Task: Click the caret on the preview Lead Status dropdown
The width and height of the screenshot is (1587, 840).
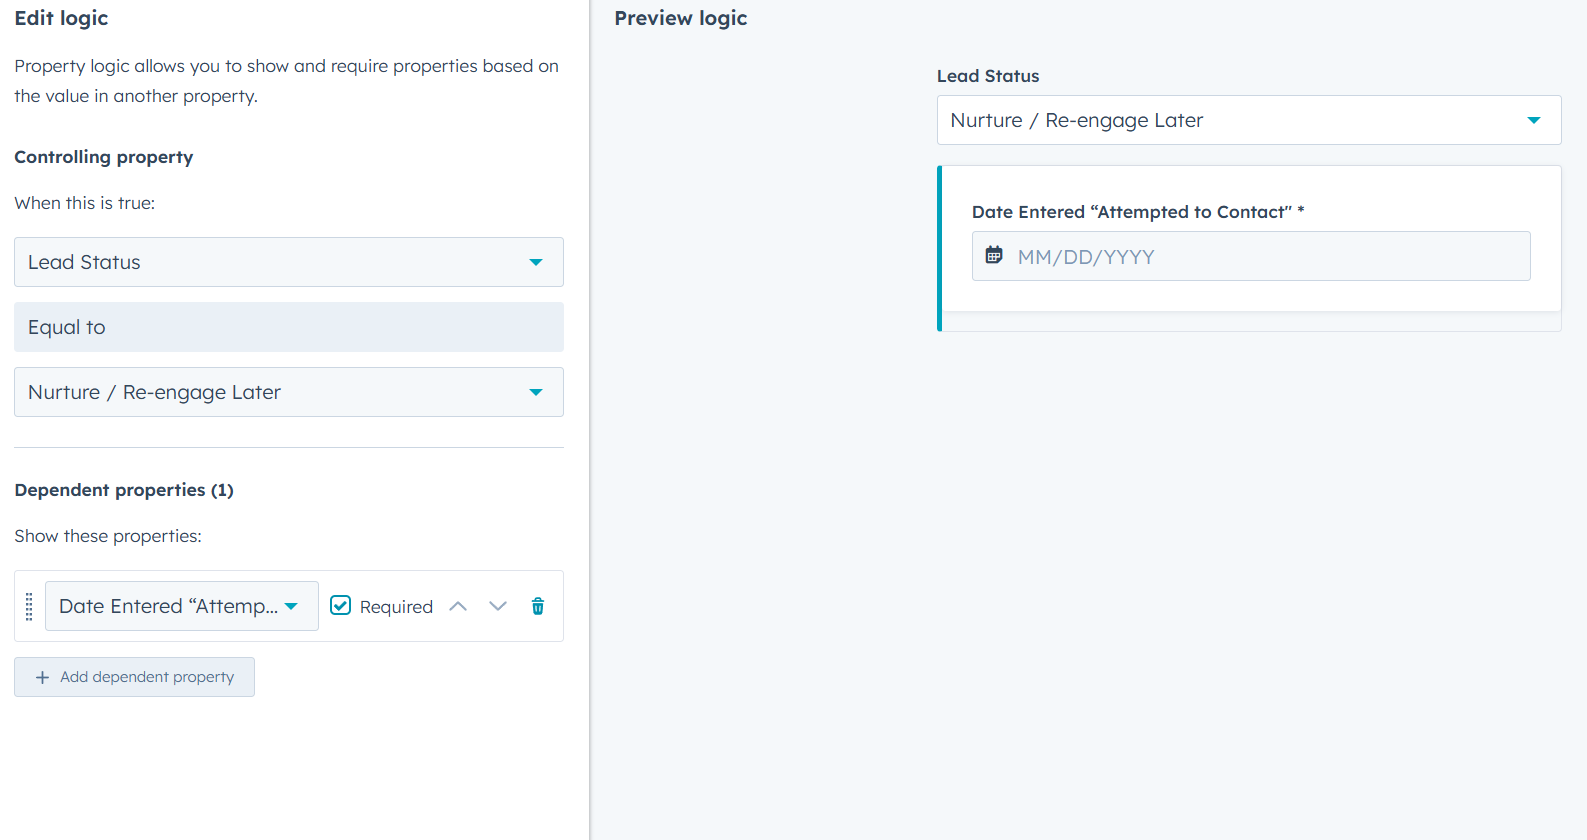Action: click(1534, 120)
